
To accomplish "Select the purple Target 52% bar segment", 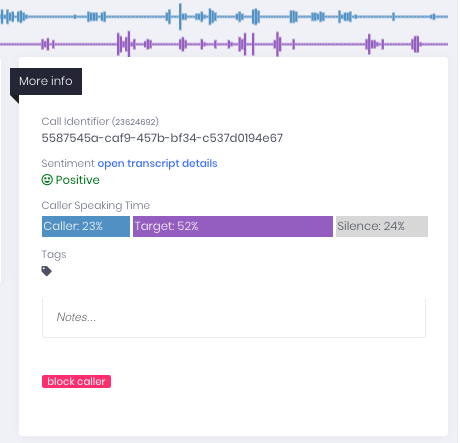I will coord(233,226).
